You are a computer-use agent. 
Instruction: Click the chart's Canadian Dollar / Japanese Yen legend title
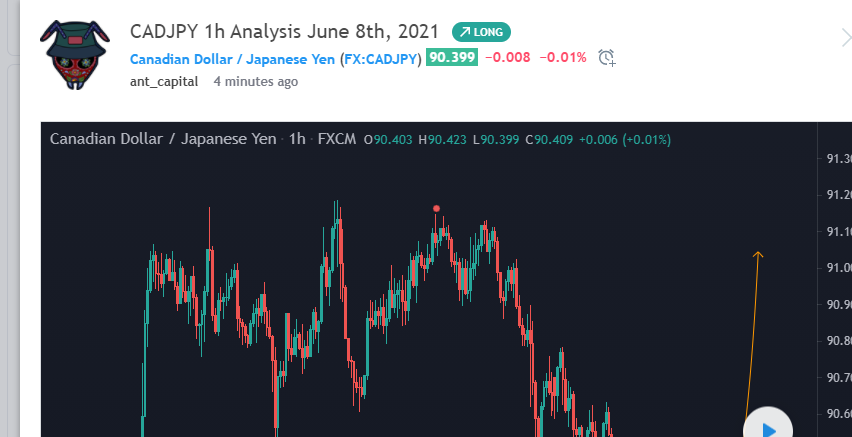click(x=162, y=139)
